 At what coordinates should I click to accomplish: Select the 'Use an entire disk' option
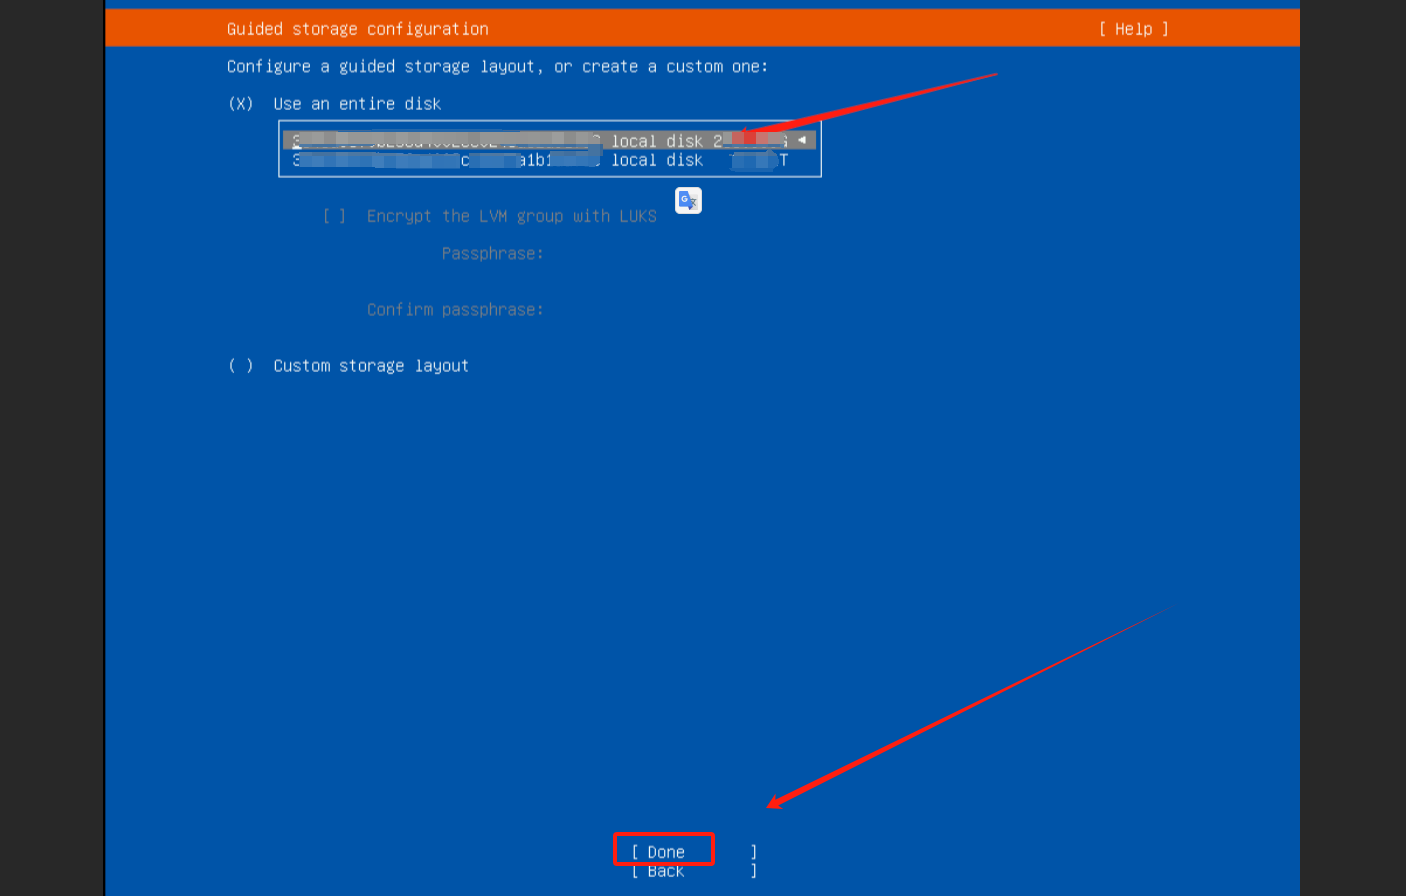coord(334,104)
